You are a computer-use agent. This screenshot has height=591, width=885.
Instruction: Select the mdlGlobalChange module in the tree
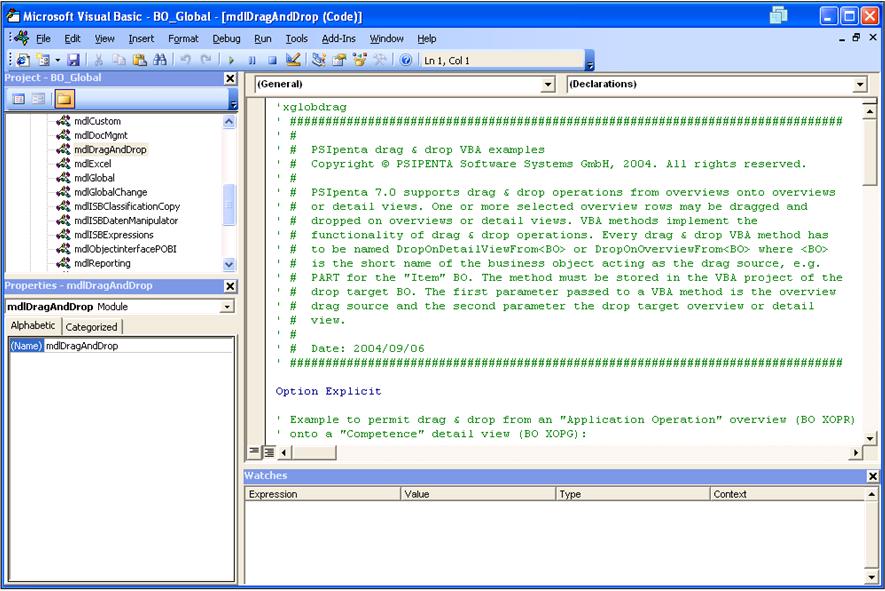[x=110, y=192]
